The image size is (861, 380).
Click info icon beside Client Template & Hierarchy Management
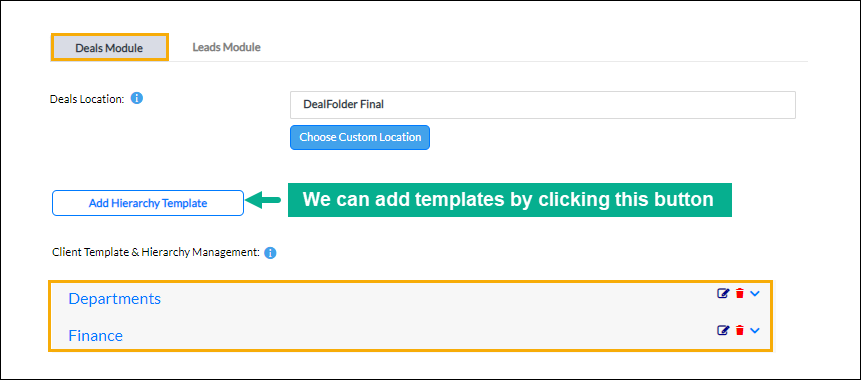point(270,253)
